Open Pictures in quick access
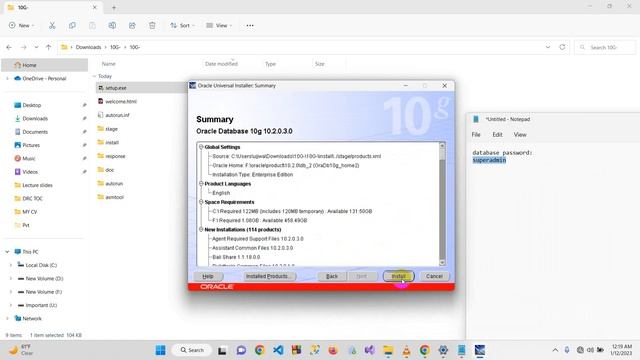Image resolution: width=640 pixels, height=360 pixels. tap(31, 145)
